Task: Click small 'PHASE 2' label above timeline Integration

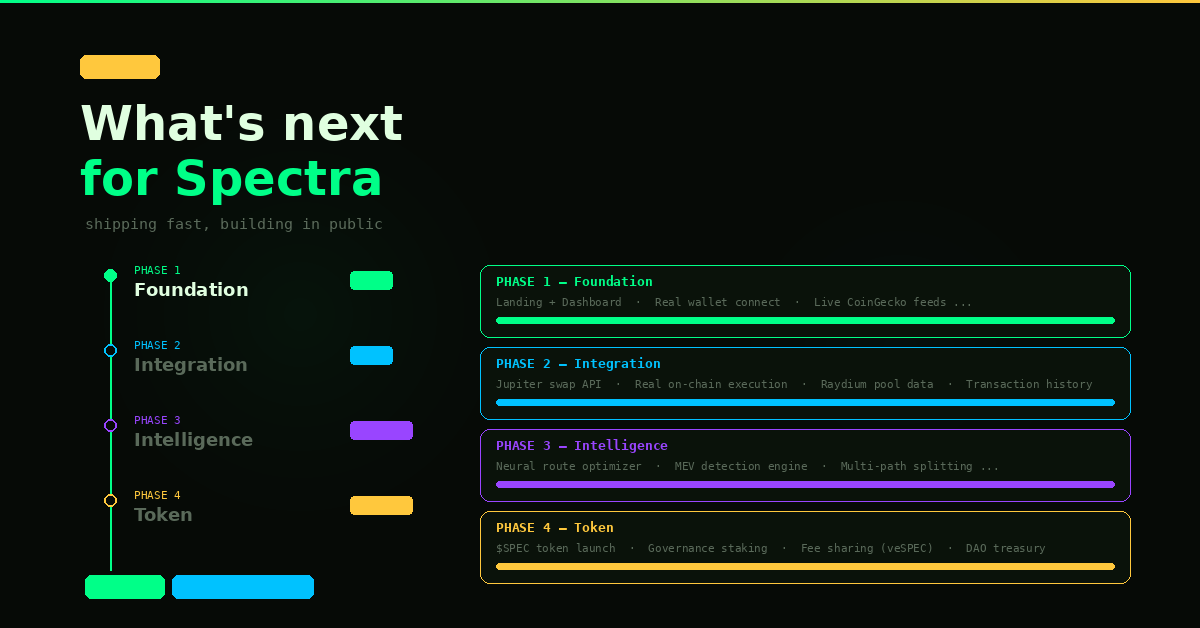Action: (x=157, y=345)
